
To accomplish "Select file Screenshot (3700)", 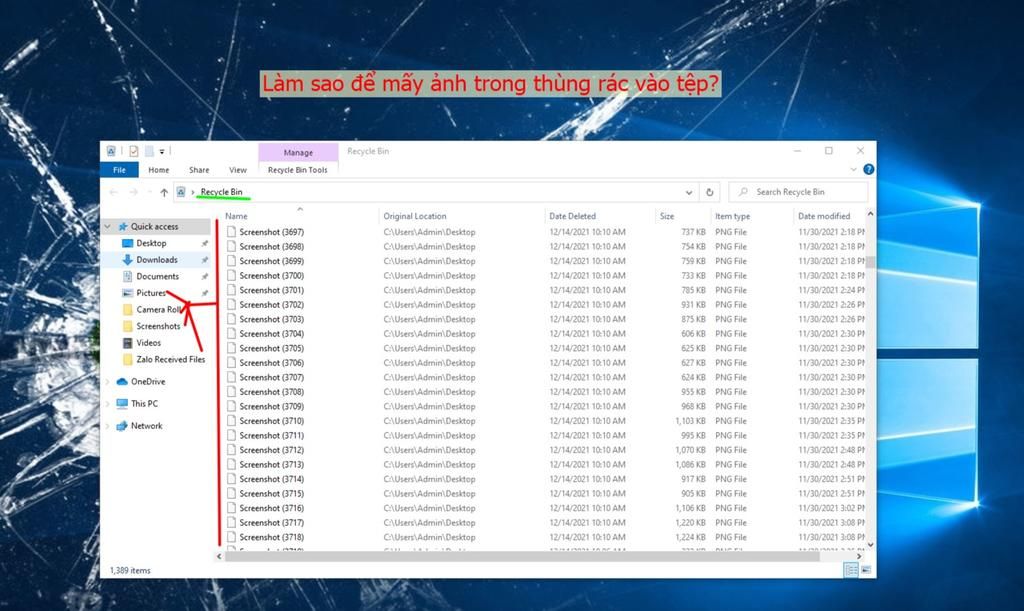I will pos(271,275).
